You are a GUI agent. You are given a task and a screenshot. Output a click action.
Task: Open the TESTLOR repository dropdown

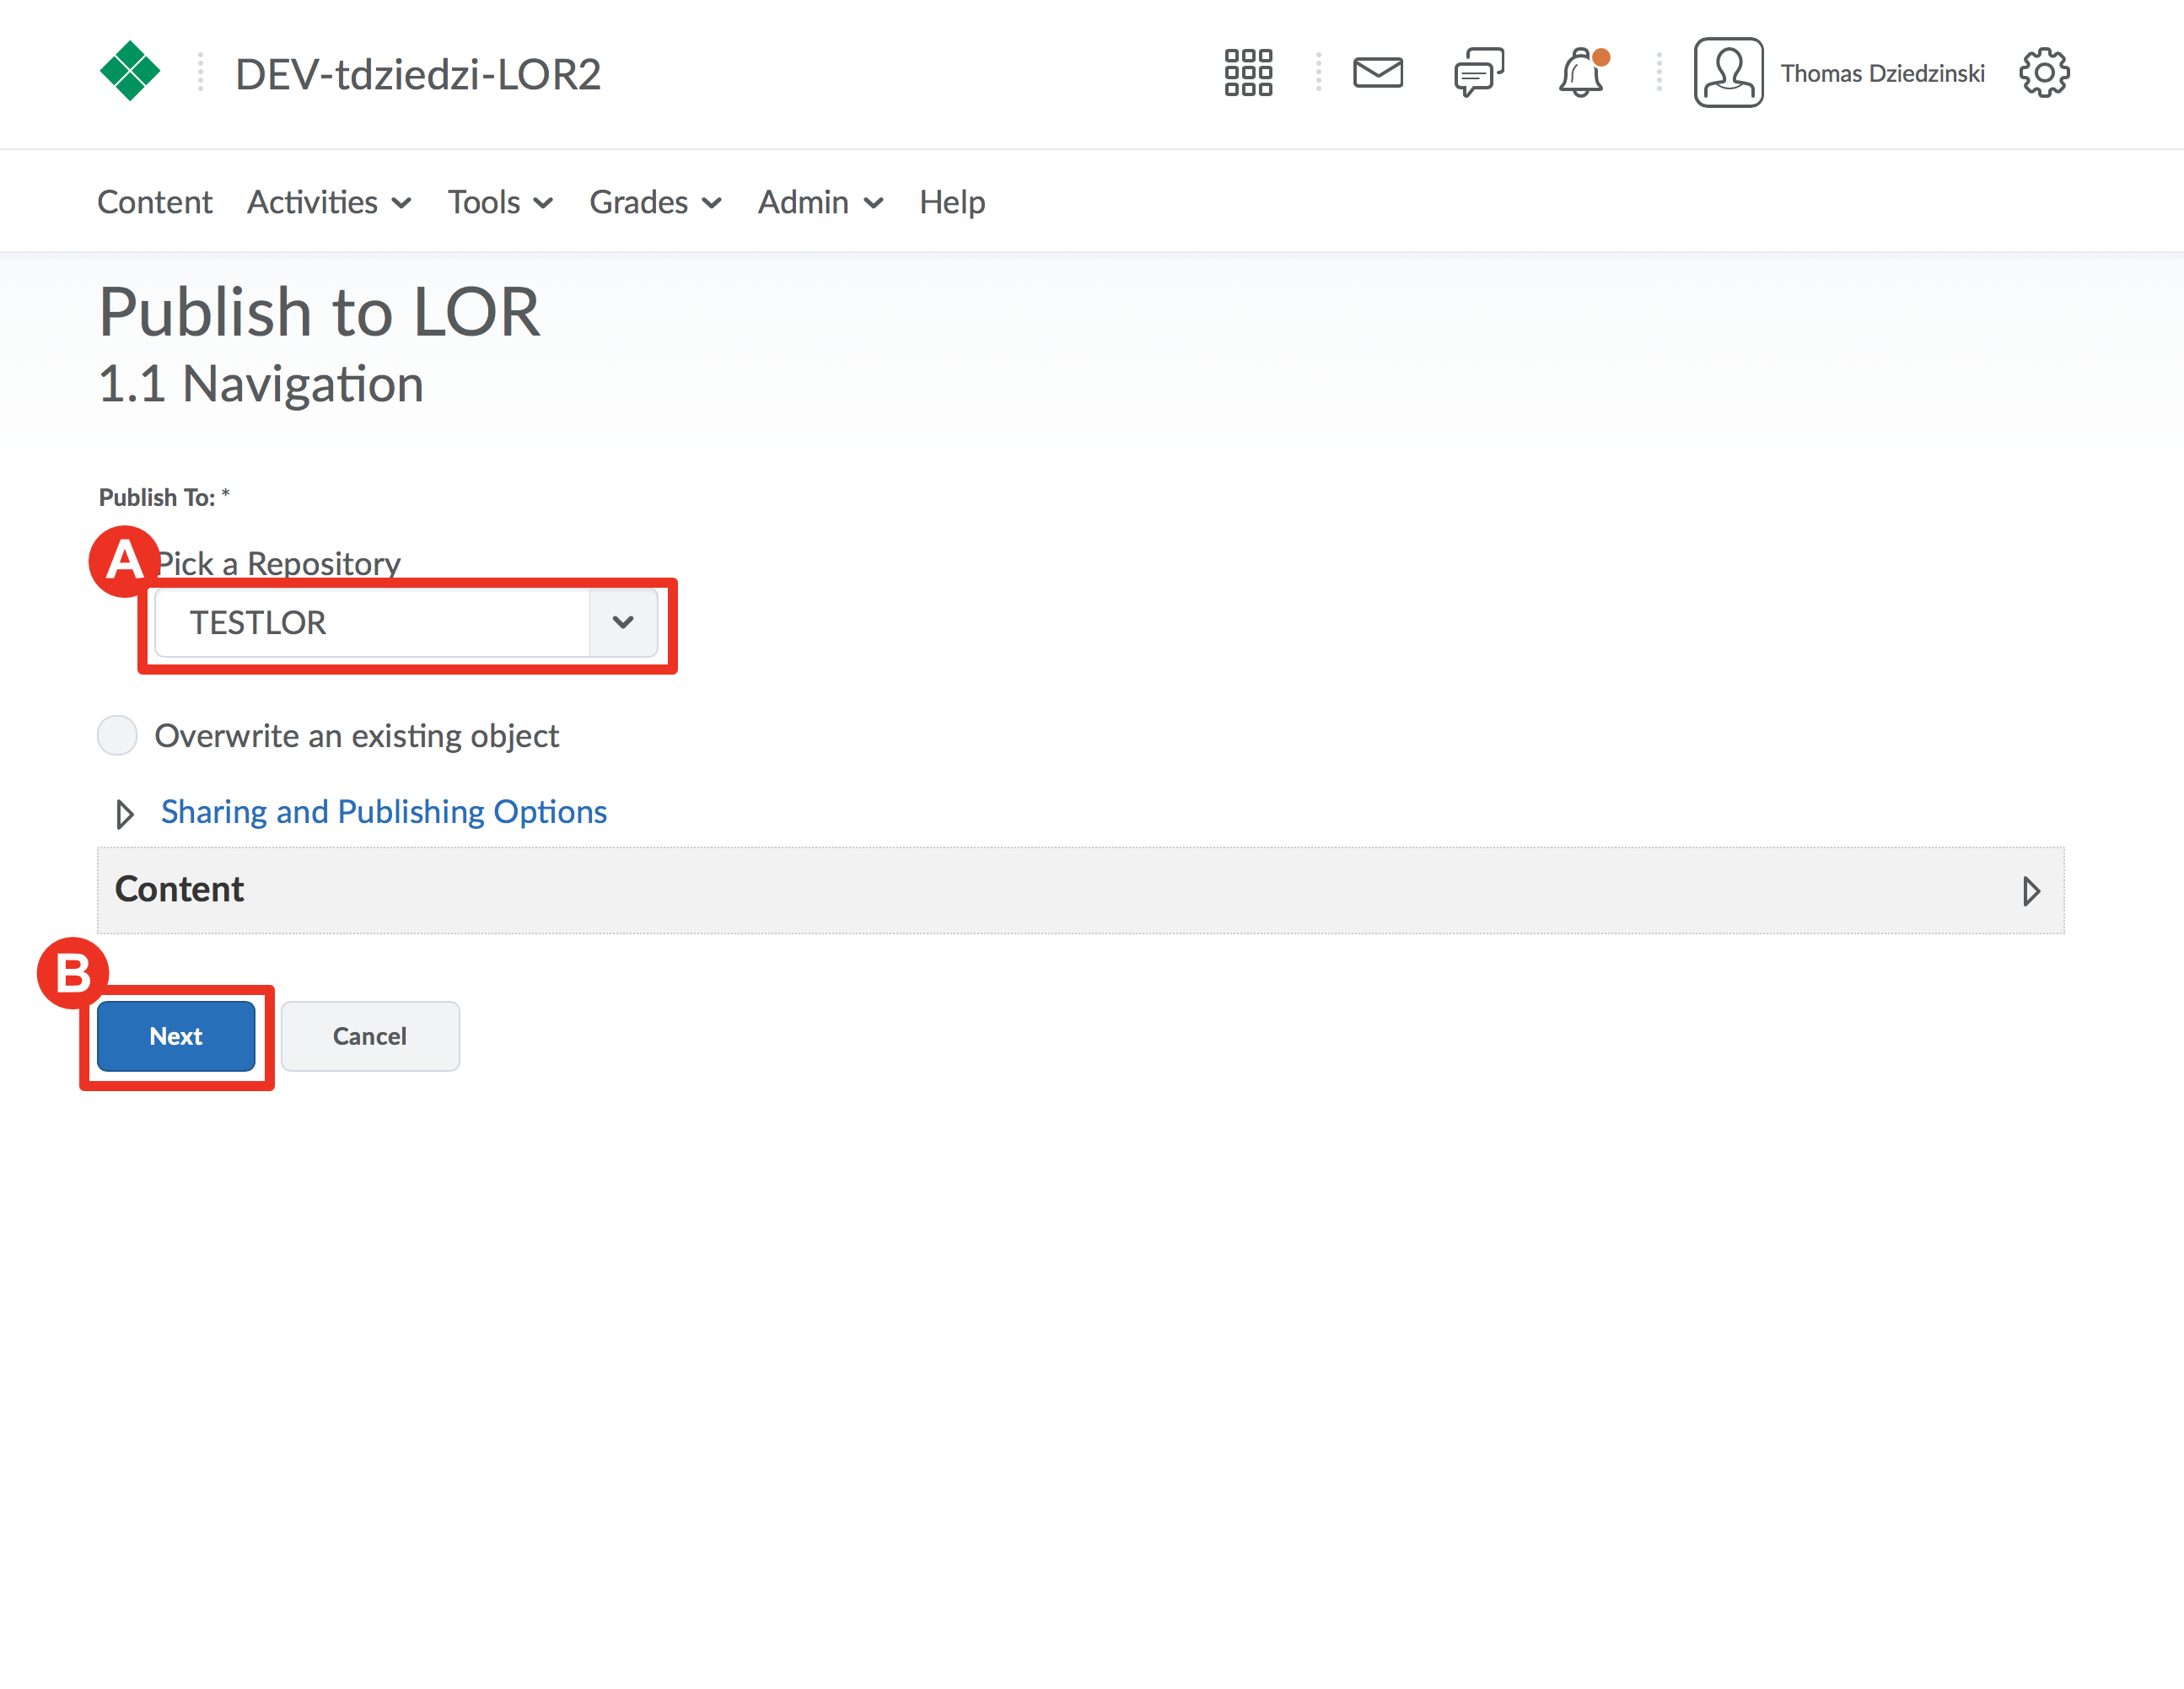pos(405,623)
